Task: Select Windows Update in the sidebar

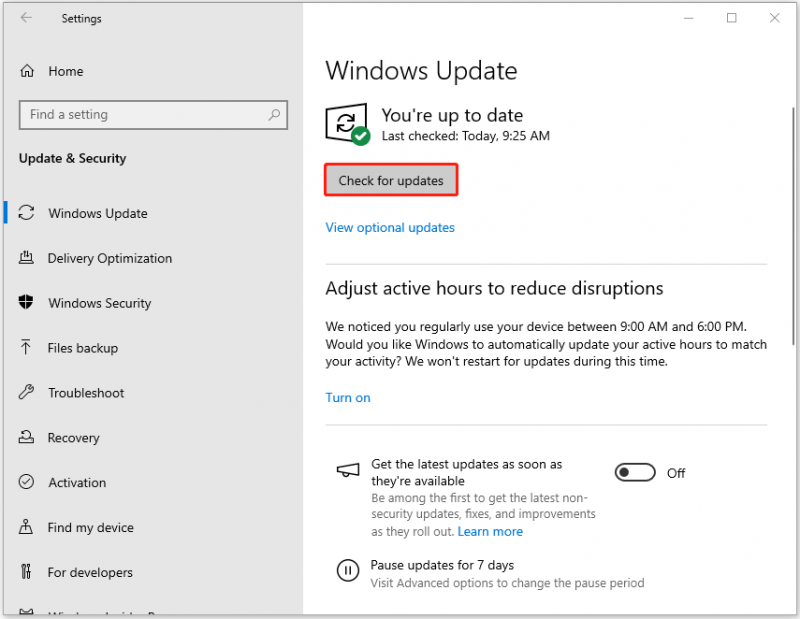Action: click(x=98, y=213)
